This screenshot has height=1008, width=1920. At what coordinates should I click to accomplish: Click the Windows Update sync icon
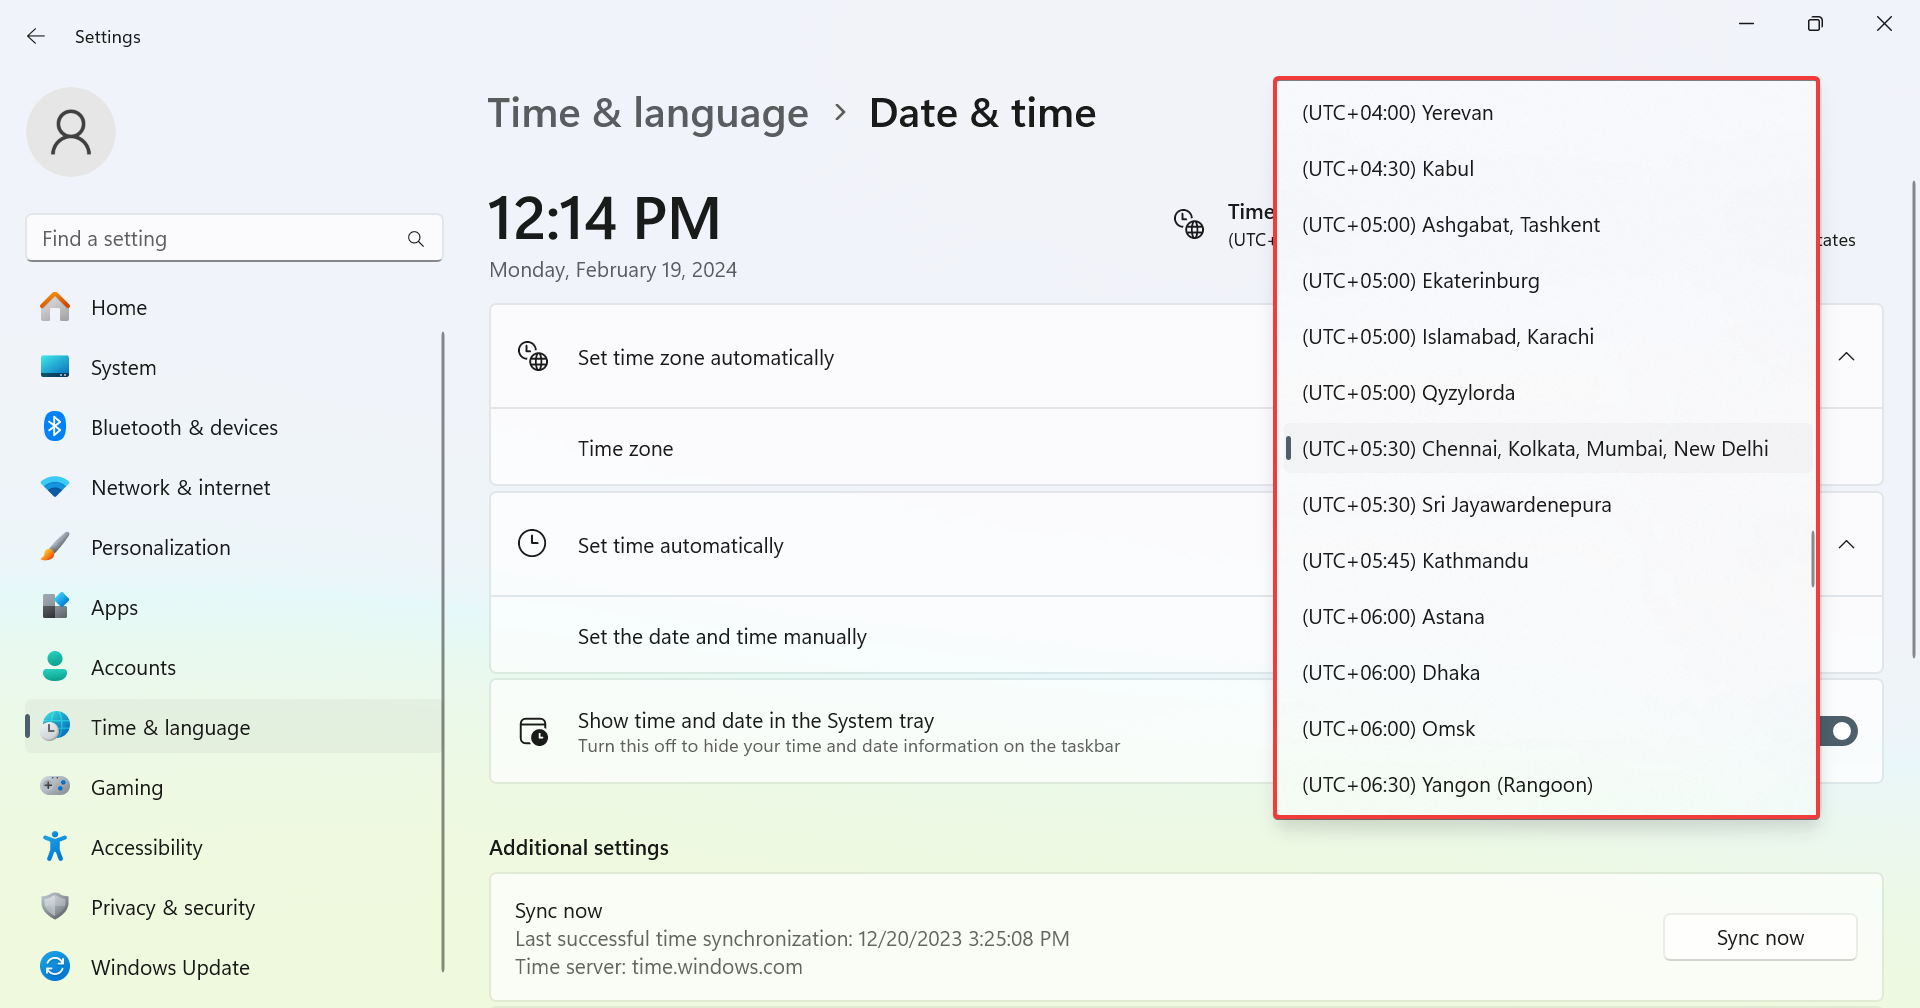55,967
